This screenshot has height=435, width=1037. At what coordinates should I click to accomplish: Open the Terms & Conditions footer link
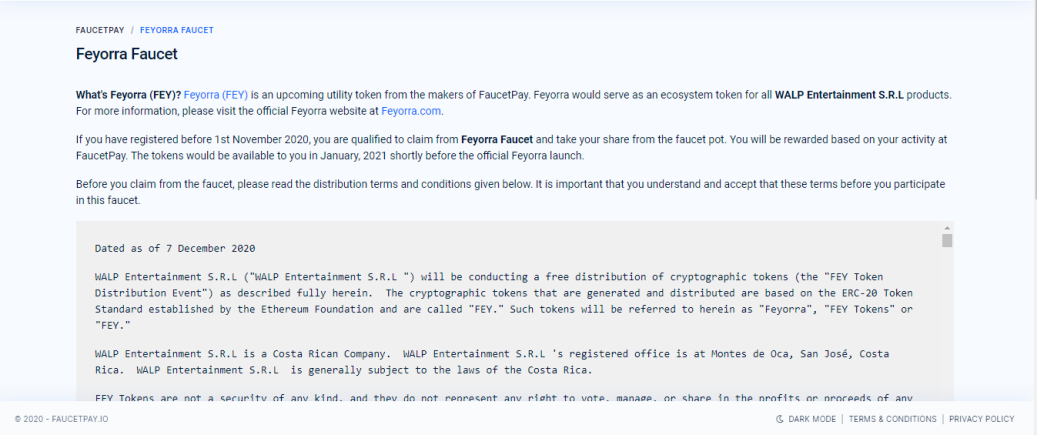[892, 419]
